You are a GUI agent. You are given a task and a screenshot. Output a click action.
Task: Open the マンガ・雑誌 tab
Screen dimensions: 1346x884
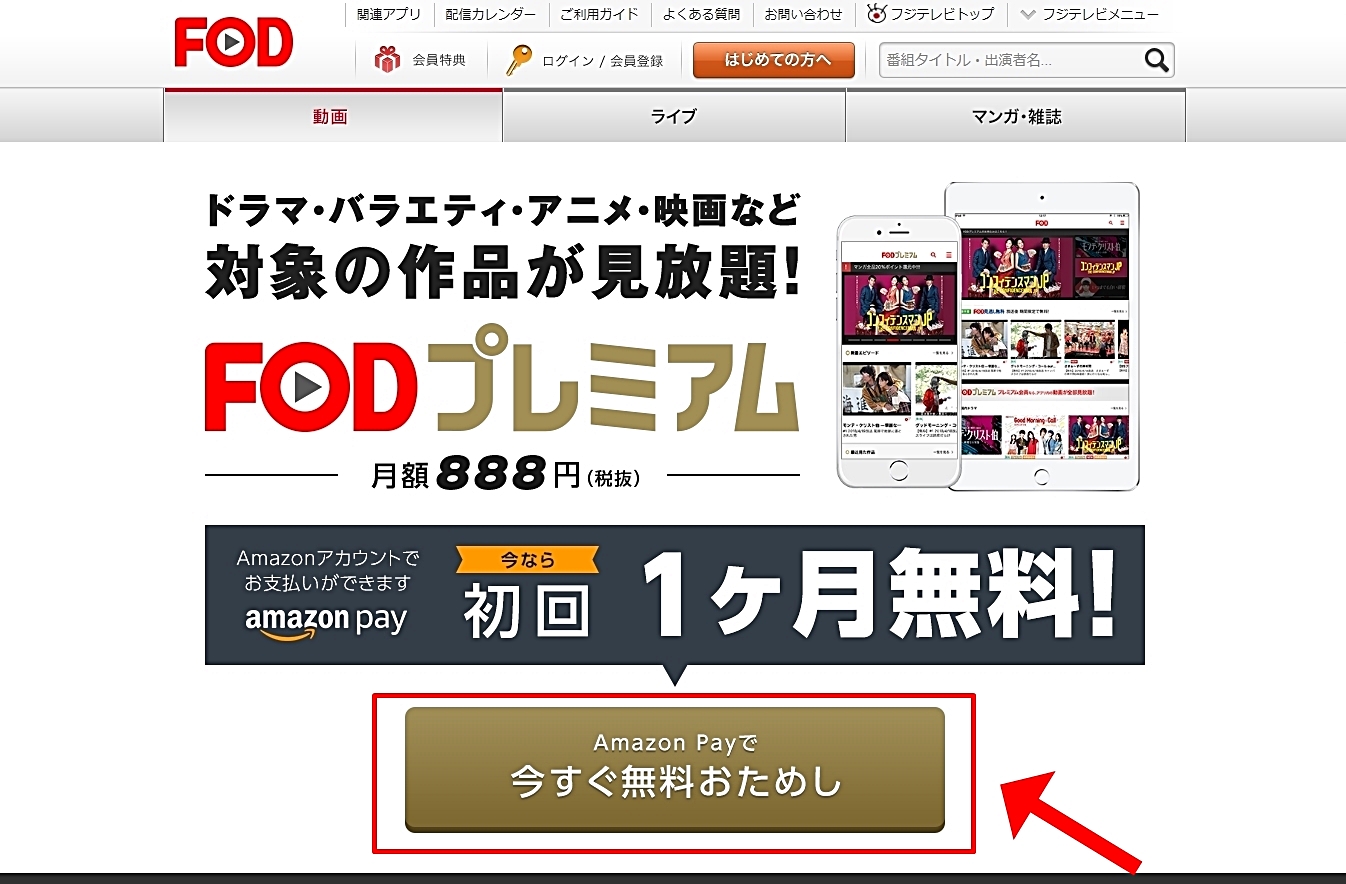click(x=1016, y=116)
